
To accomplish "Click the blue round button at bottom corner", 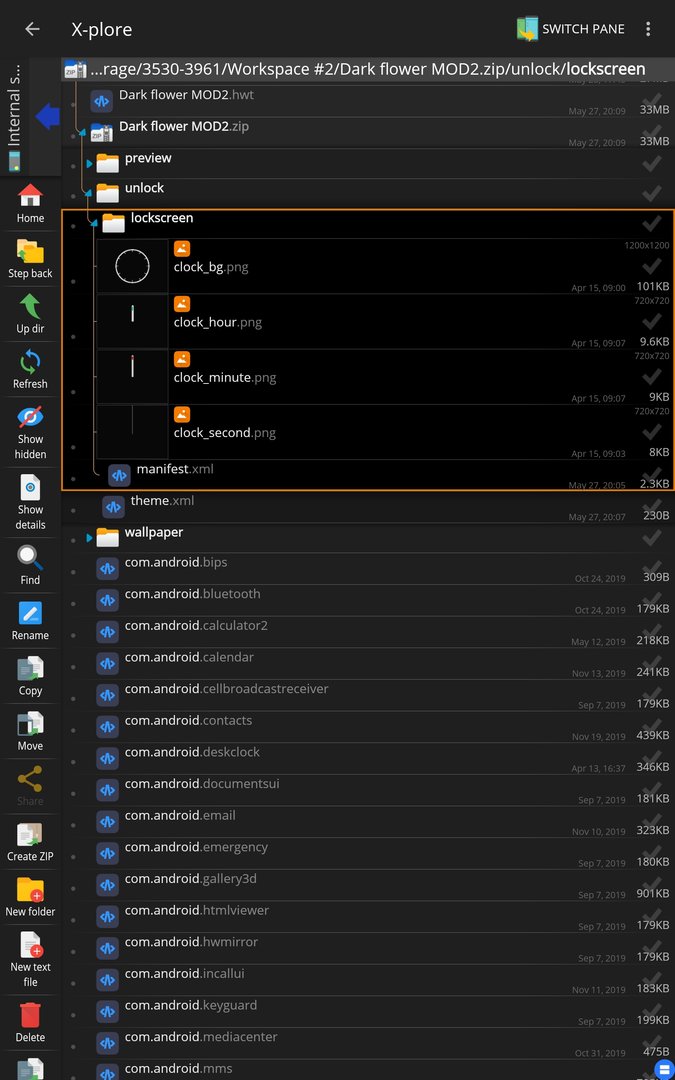I will pyautogui.click(x=665, y=1070).
